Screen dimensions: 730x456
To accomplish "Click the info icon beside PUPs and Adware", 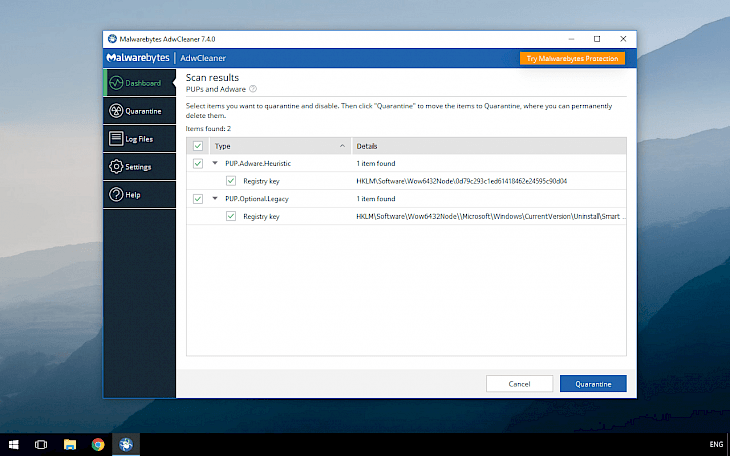I will [253, 89].
